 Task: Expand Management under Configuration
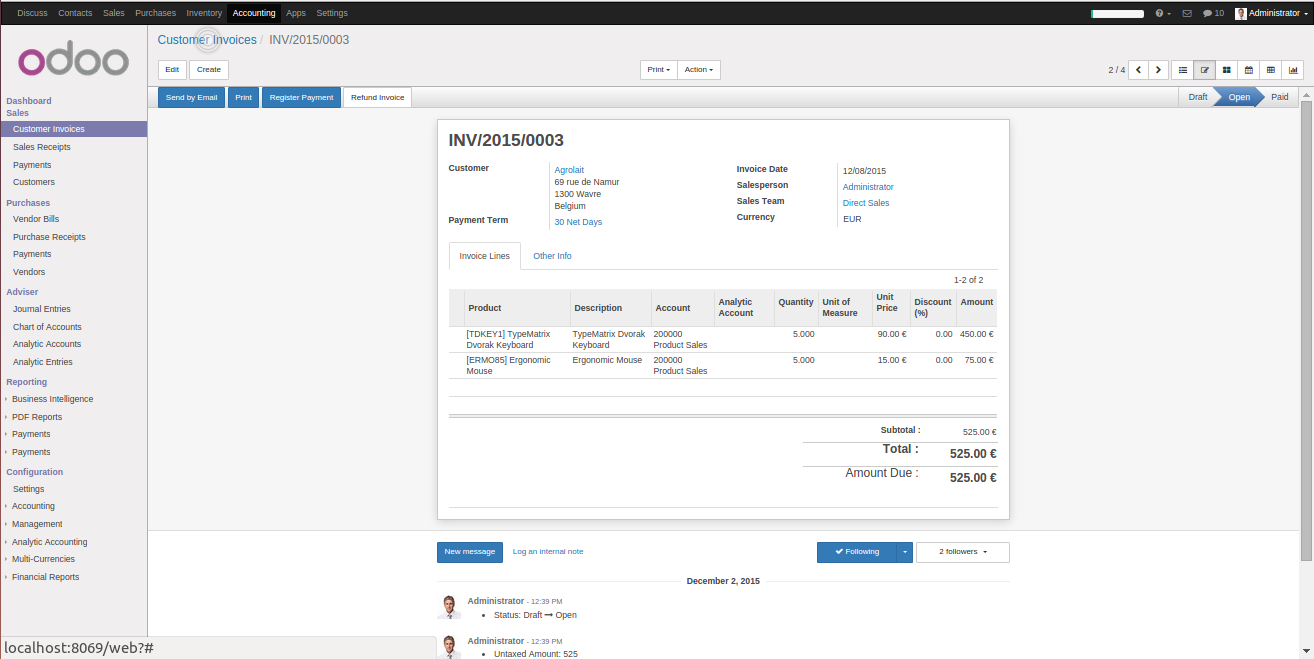[x=37, y=524]
